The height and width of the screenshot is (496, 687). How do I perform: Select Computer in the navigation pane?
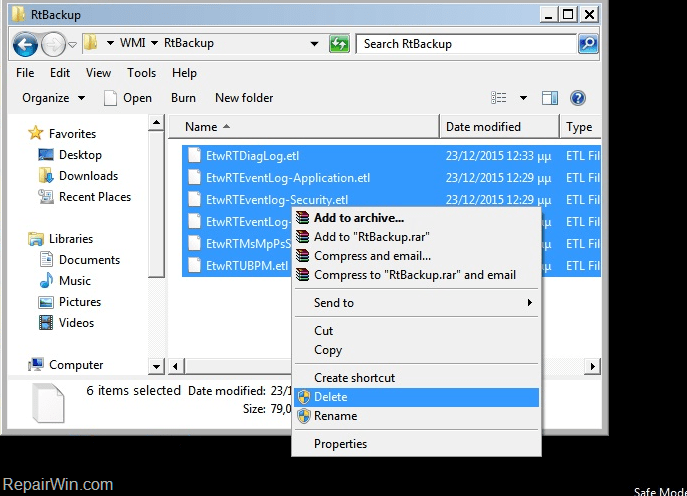[x=66, y=365]
